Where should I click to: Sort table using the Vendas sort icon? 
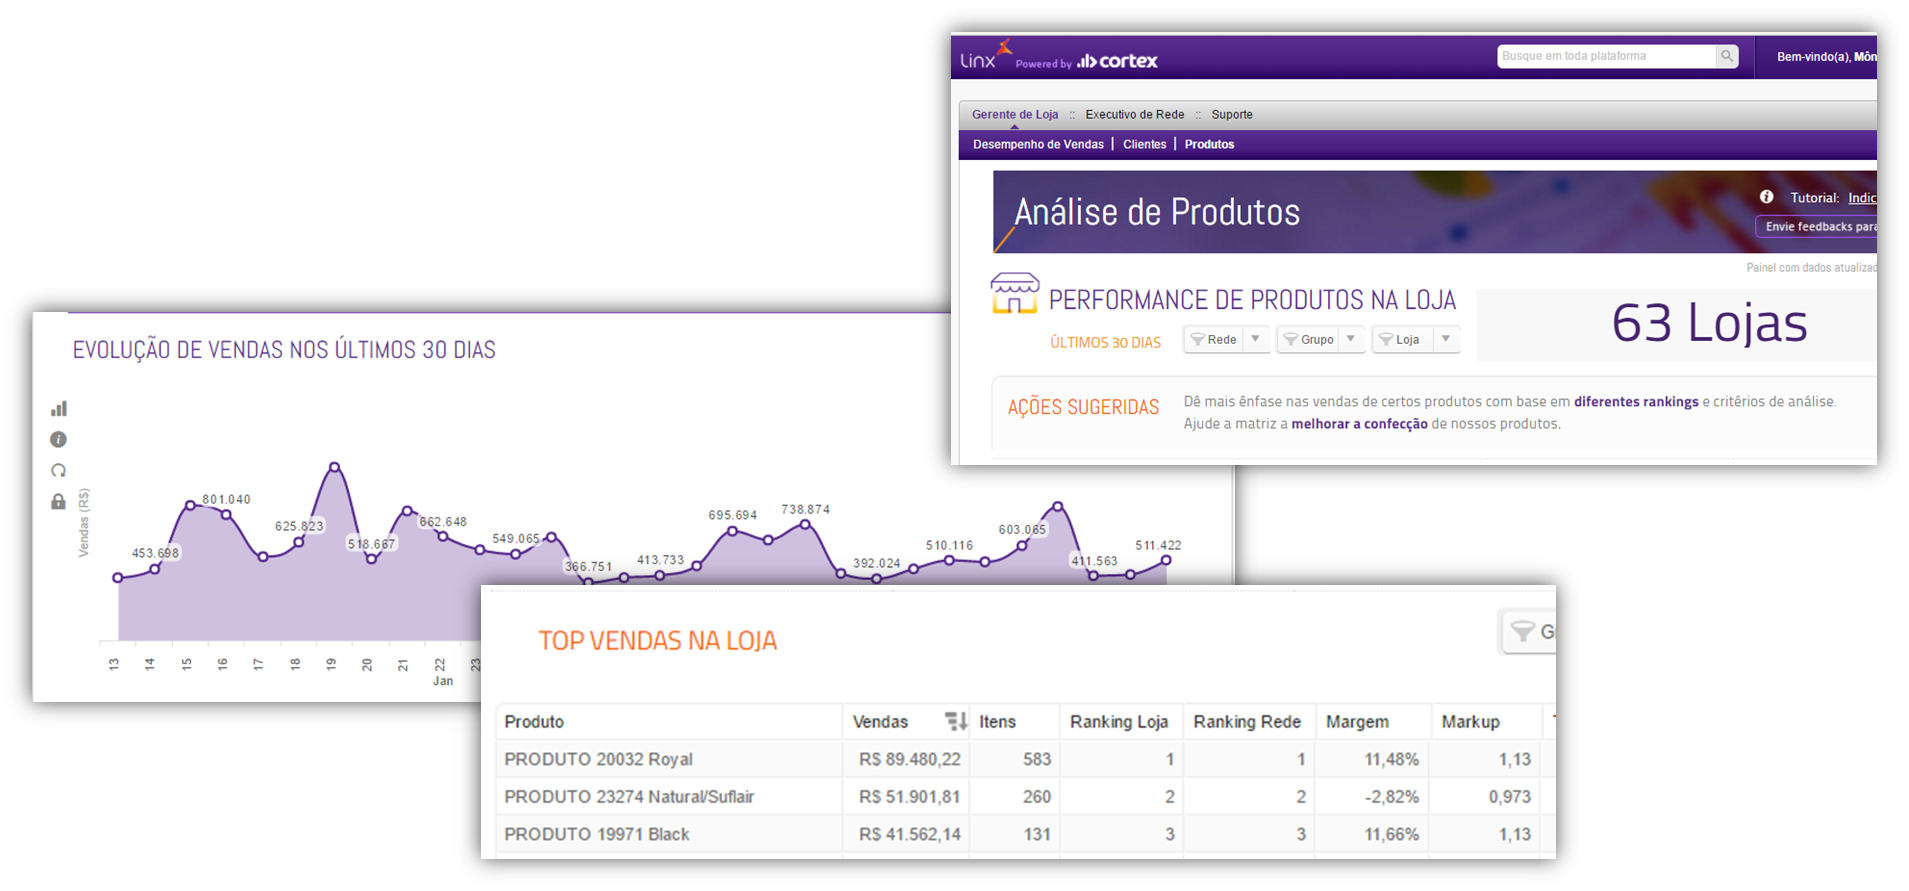point(956,721)
